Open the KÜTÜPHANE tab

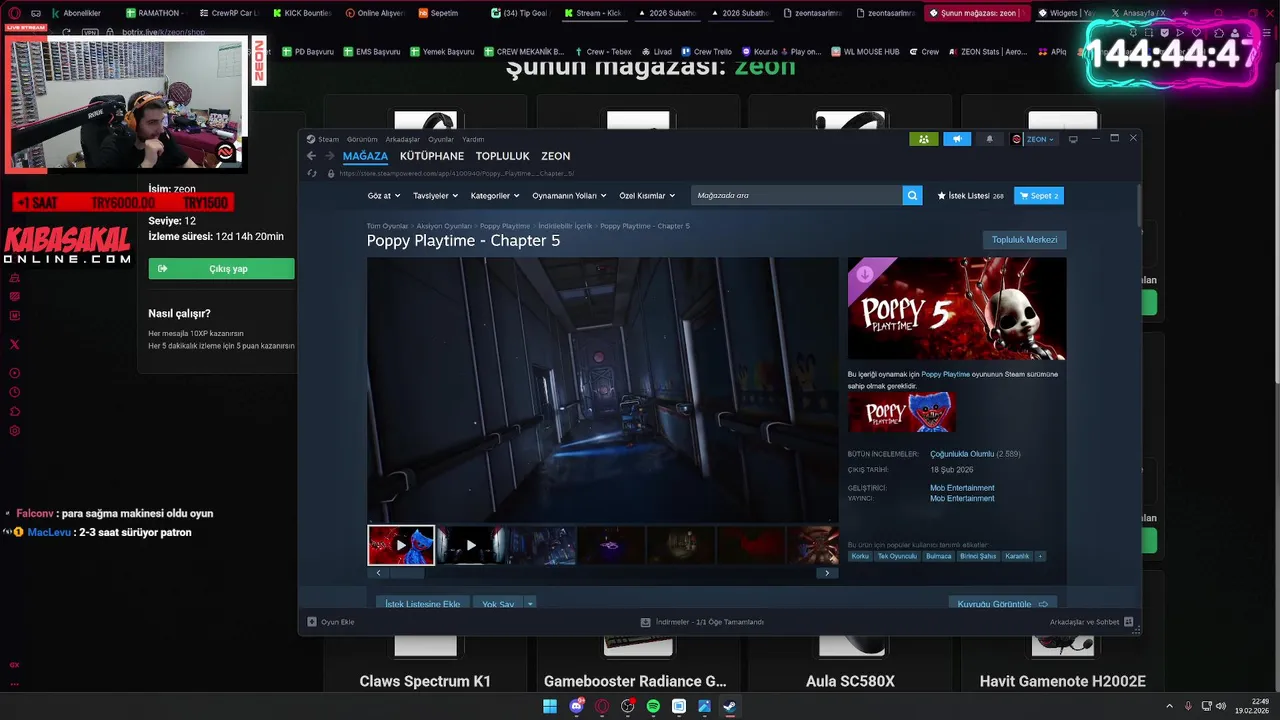coord(432,156)
